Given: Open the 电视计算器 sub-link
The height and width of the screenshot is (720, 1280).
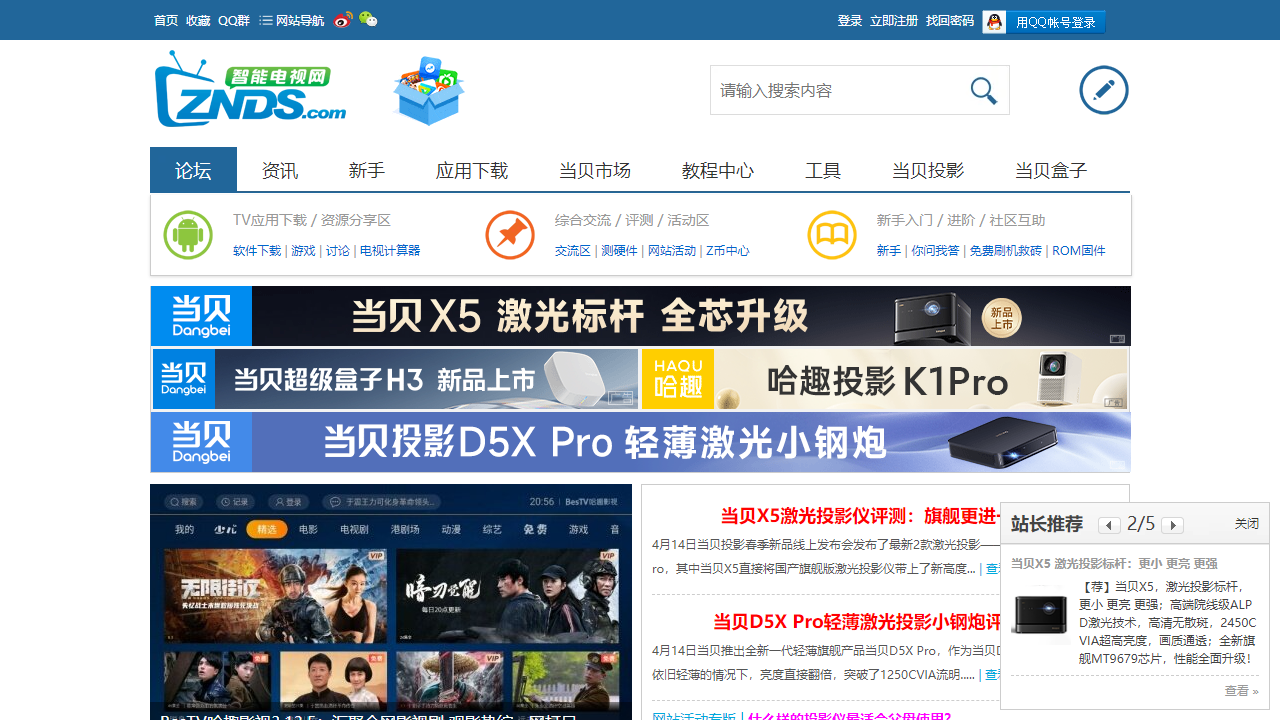Looking at the screenshot, I should pyautogui.click(x=390, y=251).
